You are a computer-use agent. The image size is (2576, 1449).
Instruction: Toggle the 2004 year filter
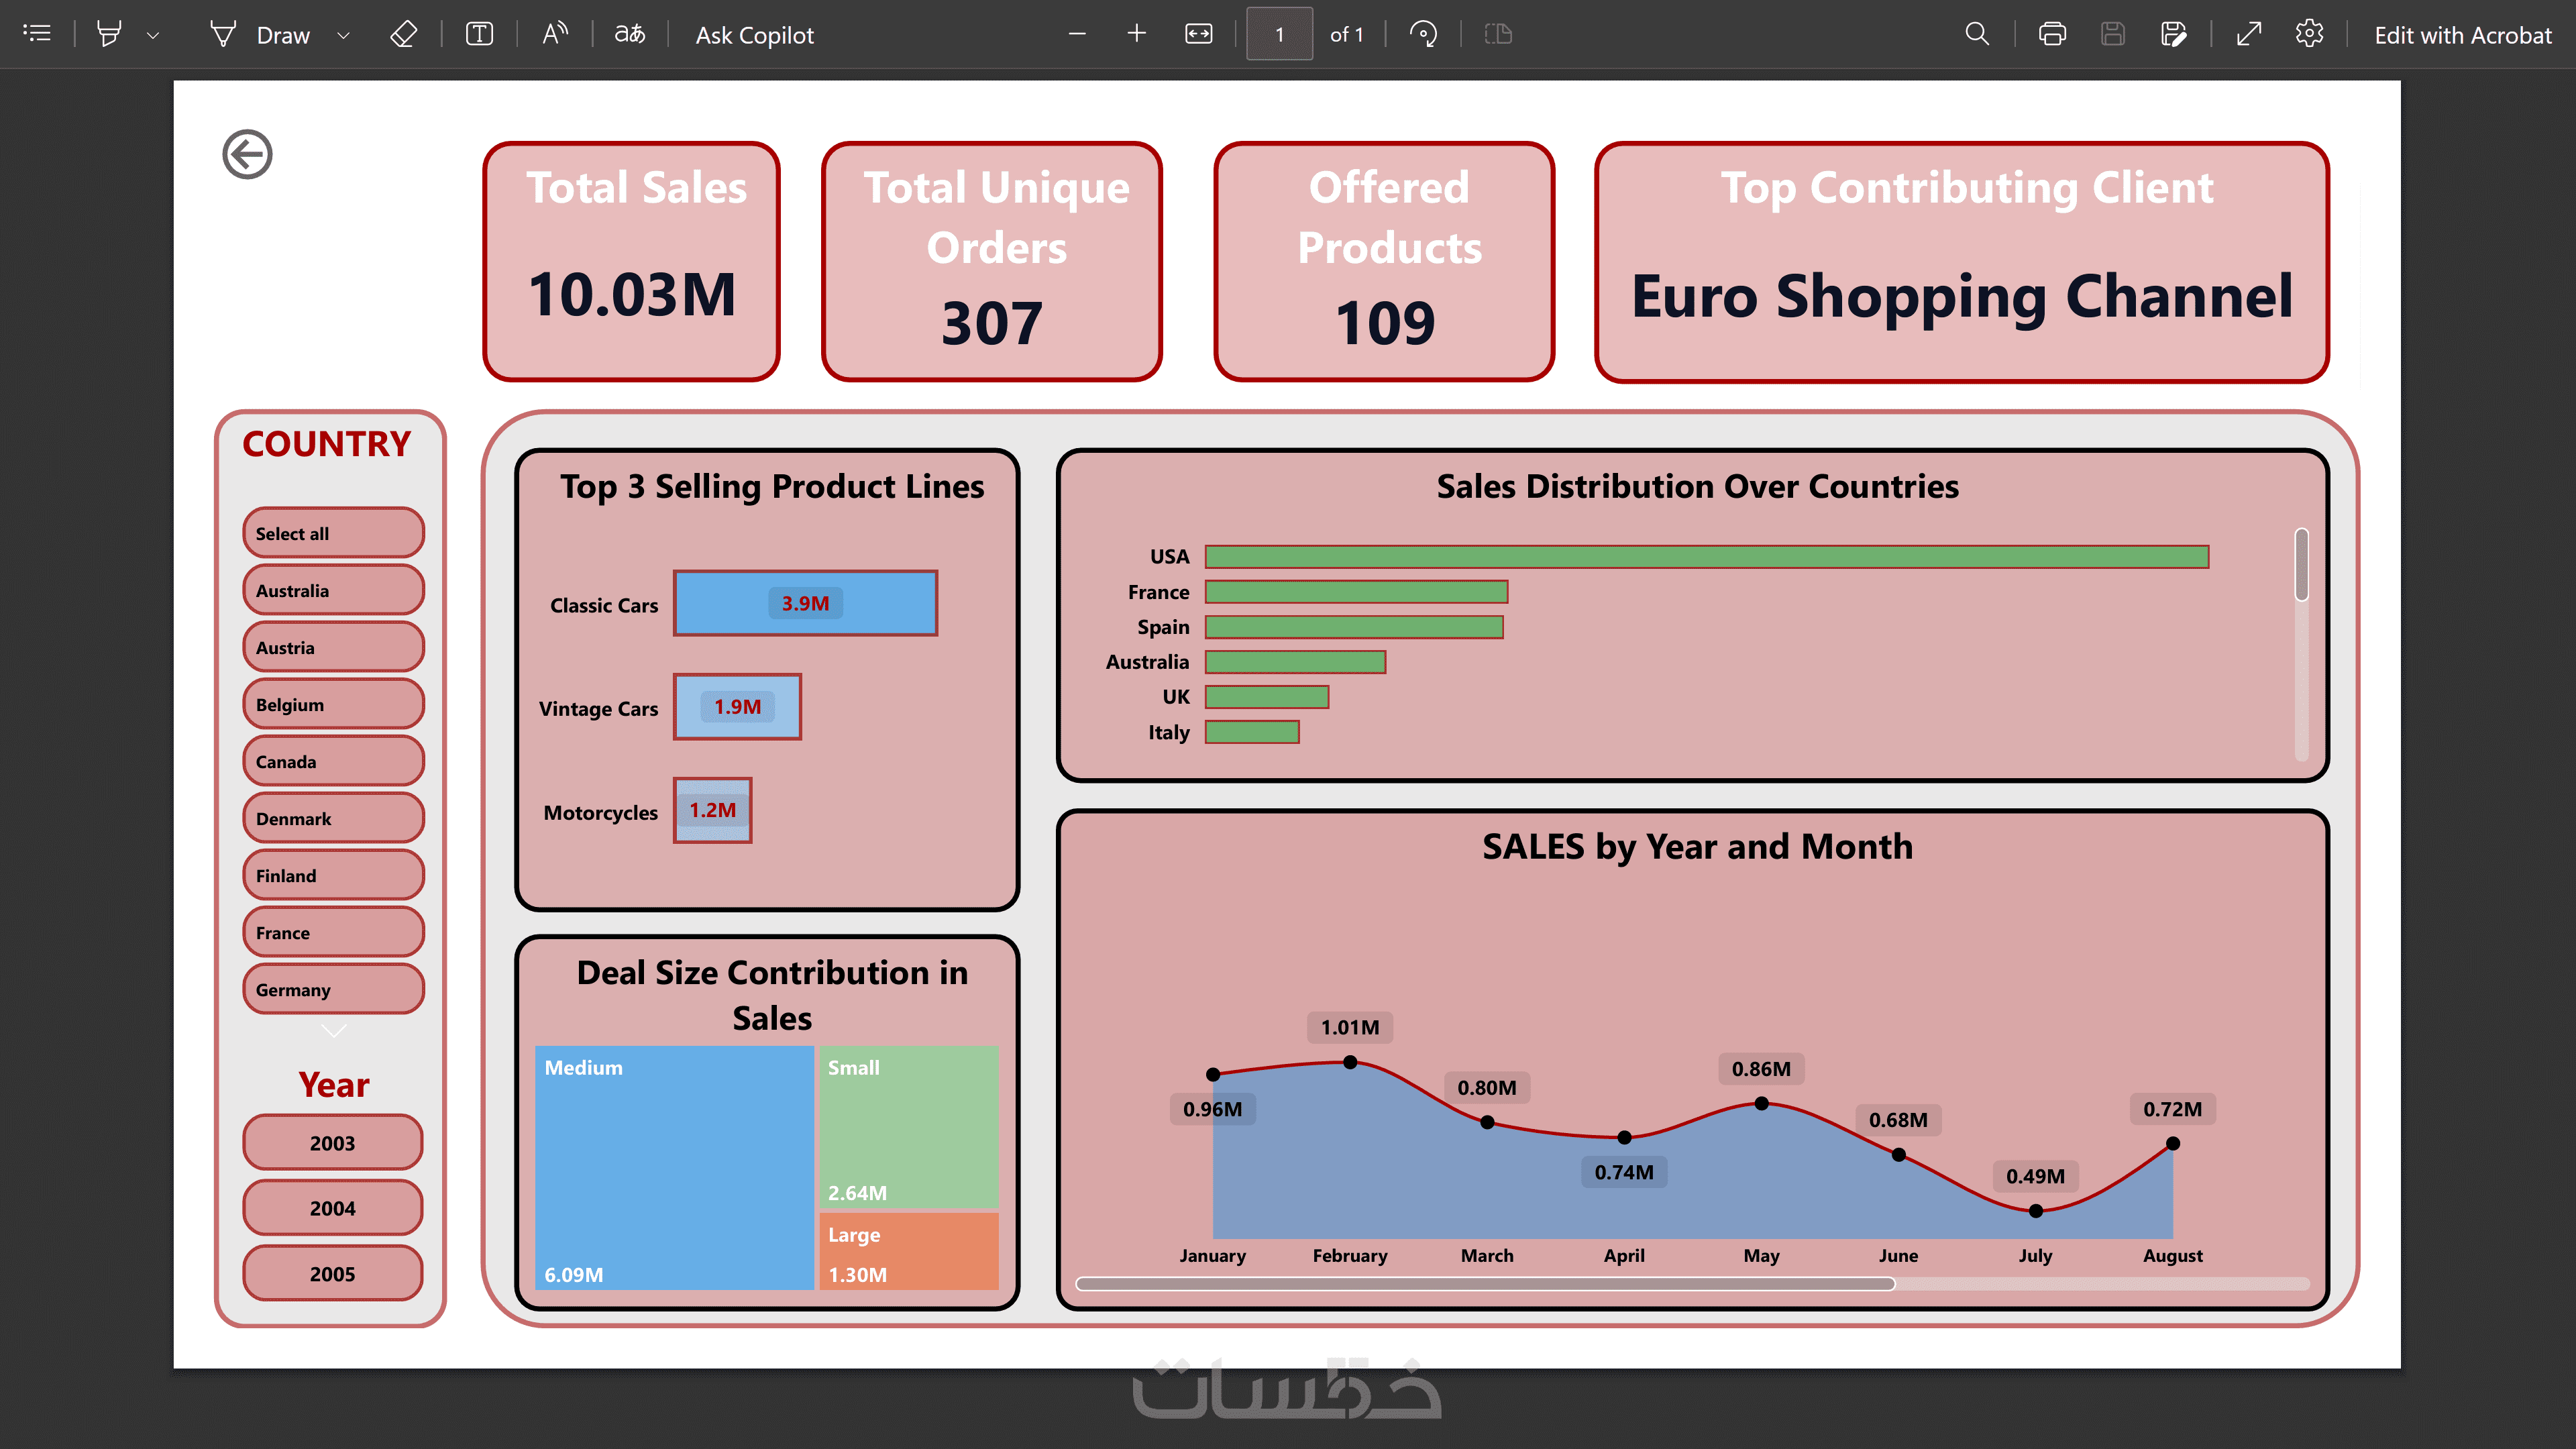332,1208
